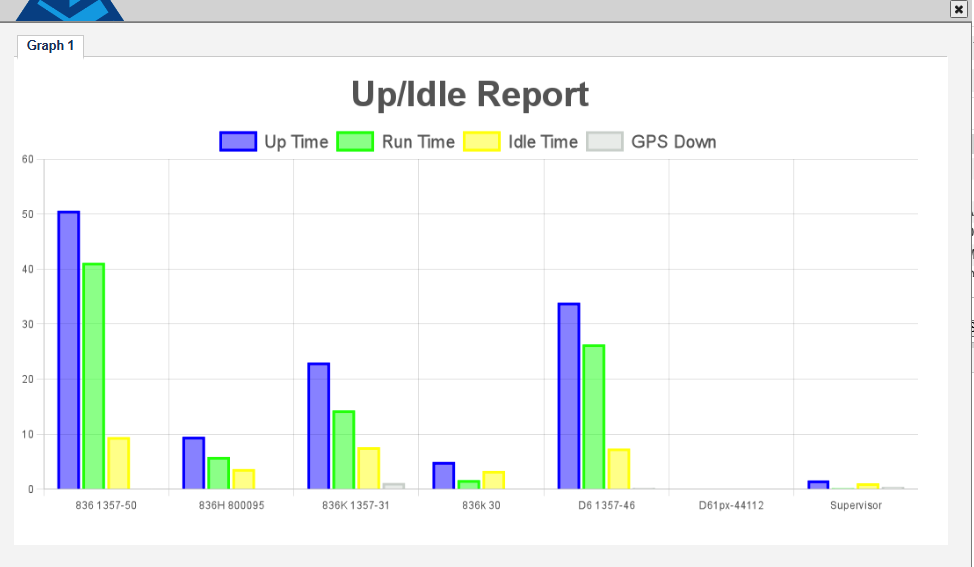
Task: Click the Up/Idle Report chart title
Action: pos(470,94)
